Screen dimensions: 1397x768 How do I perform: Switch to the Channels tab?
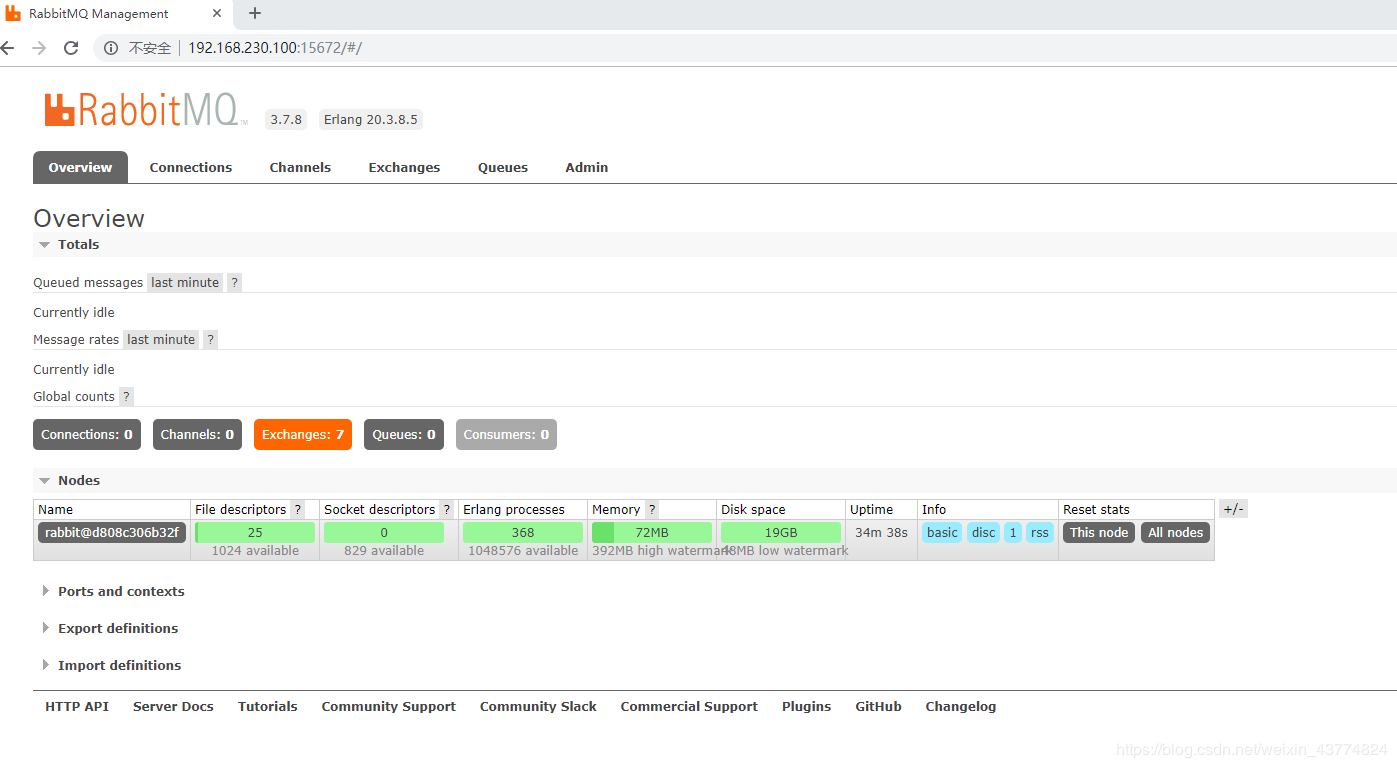pyautogui.click(x=300, y=167)
